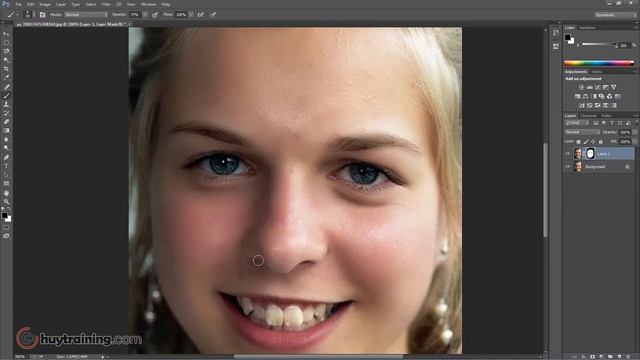The width and height of the screenshot is (640, 360).
Task: Select the Elliptical Marquee tool
Action: coord(6,42)
